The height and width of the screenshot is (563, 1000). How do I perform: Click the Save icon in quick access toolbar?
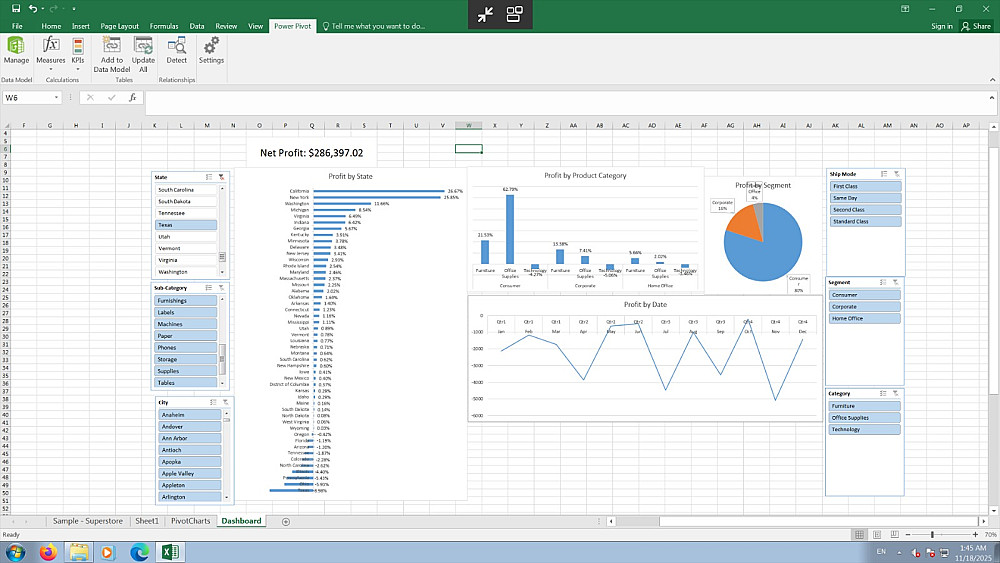click(16, 9)
